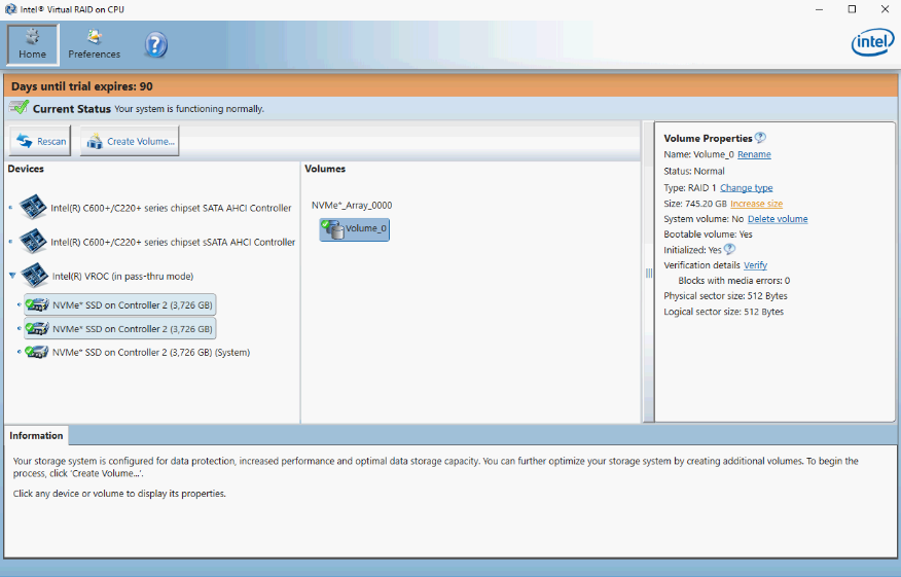Click Physical sector size: 512 Bytes text
The height and width of the screenshot is (577, 901).
coord(725,296)
